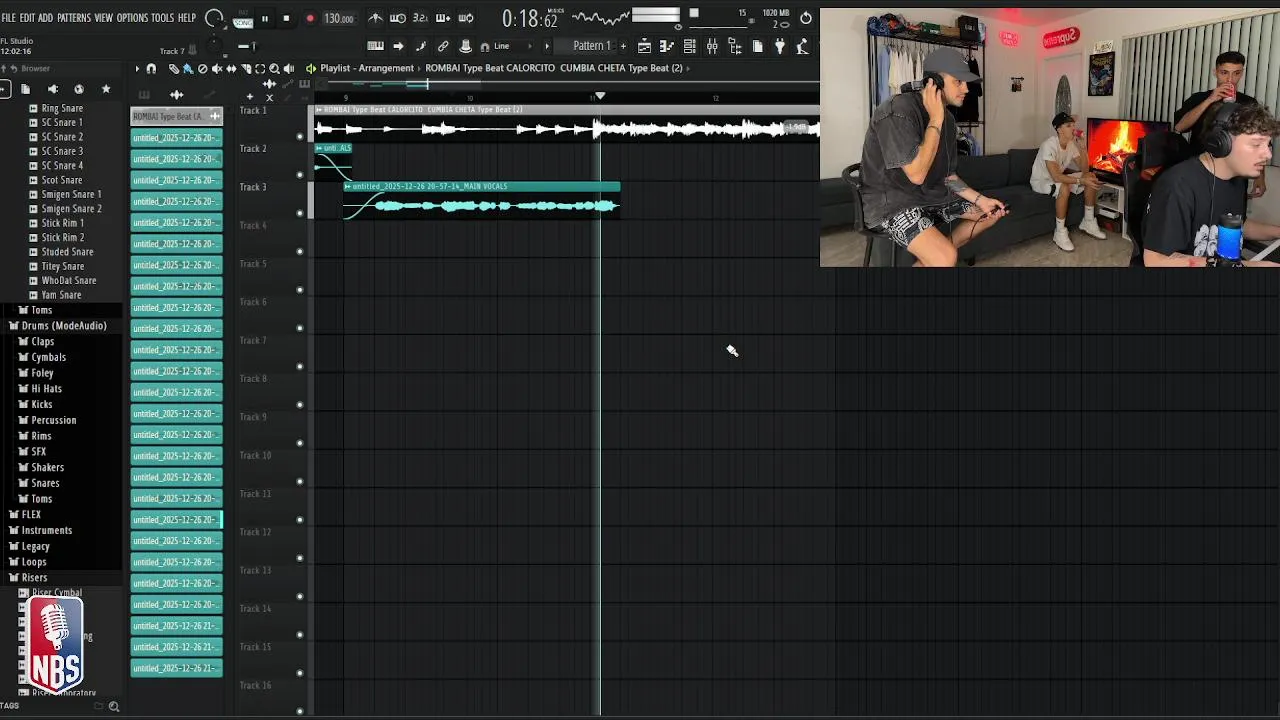Open the EDIT menu
Image resolution: width=1280 pixels, height=720 pixels.
click(x=27, y=18)
